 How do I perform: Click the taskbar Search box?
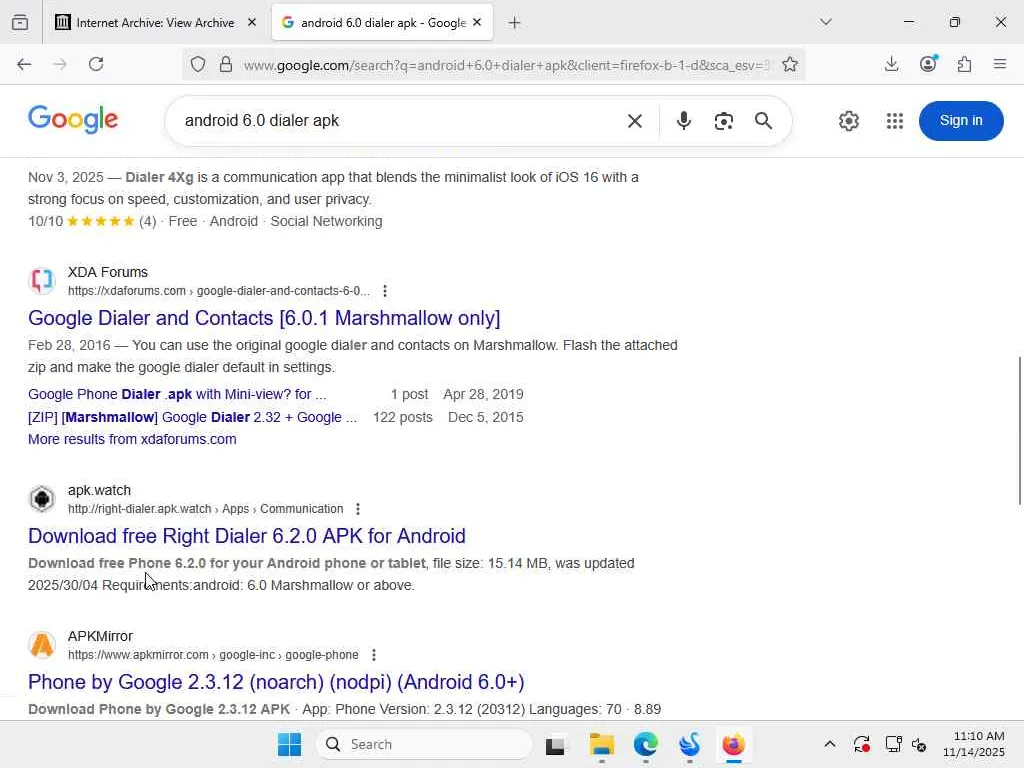pyautogui.click(x=424, y=744)
